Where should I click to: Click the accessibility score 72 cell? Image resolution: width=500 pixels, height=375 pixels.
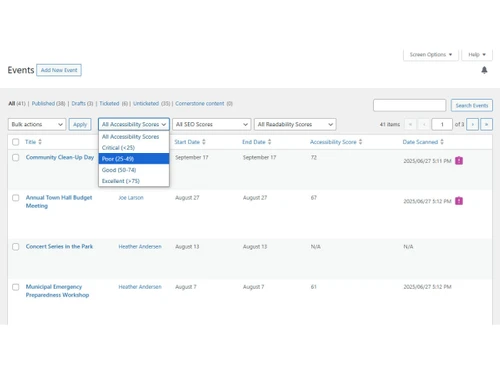pyautogui.click(x=314, y=157)
